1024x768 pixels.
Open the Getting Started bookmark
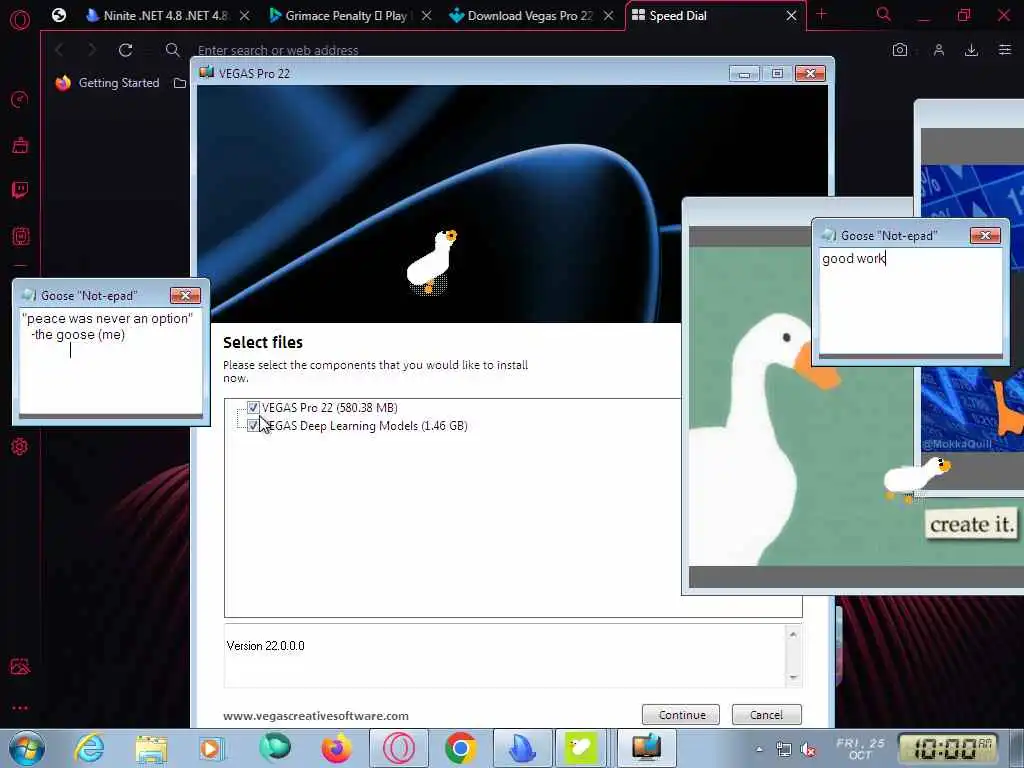107,83
